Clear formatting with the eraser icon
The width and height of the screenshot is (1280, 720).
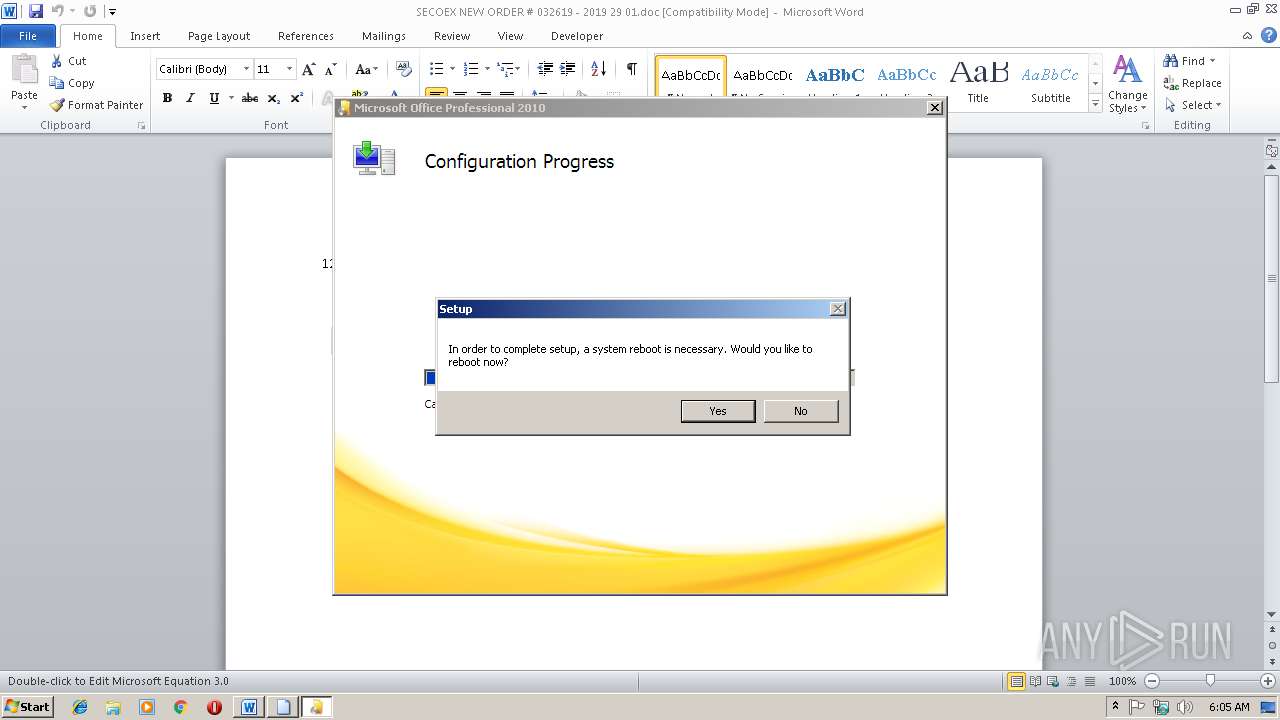pos(404,69)
